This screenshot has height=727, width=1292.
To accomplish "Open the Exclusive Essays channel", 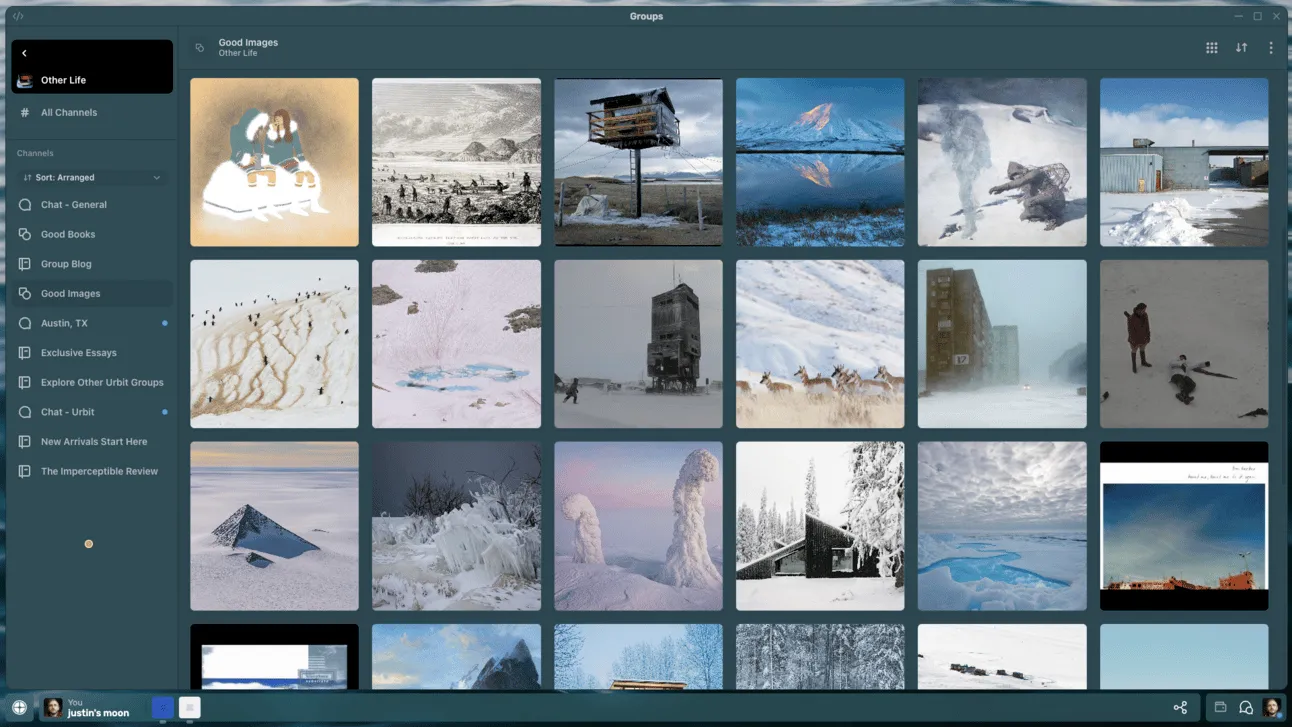I will pos(92,353).
